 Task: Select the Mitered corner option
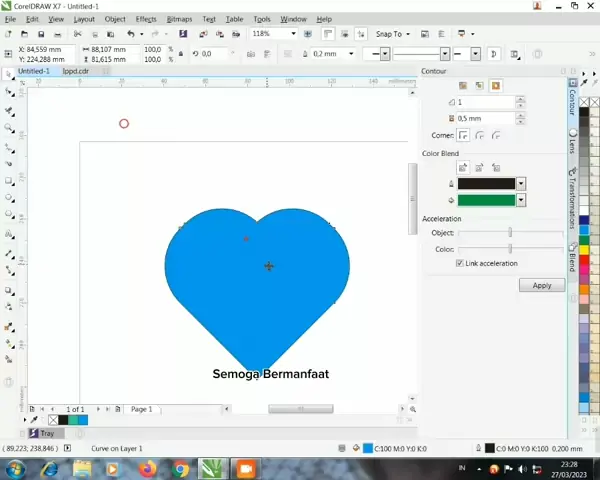coord(464,135)
